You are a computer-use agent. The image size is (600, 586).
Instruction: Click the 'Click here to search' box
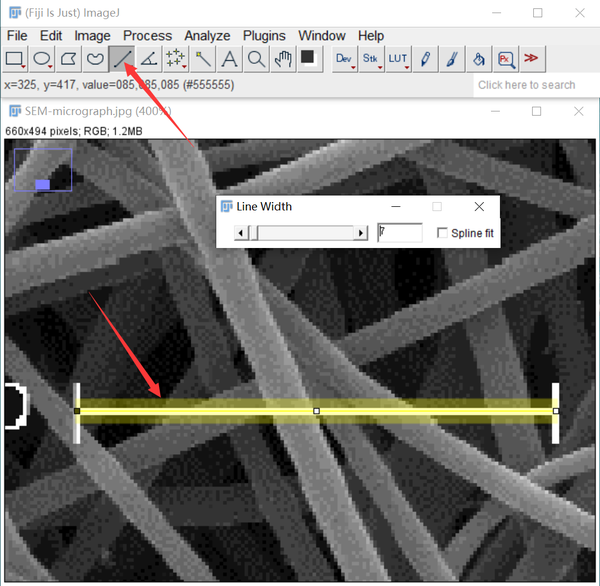tap(527, 85)
